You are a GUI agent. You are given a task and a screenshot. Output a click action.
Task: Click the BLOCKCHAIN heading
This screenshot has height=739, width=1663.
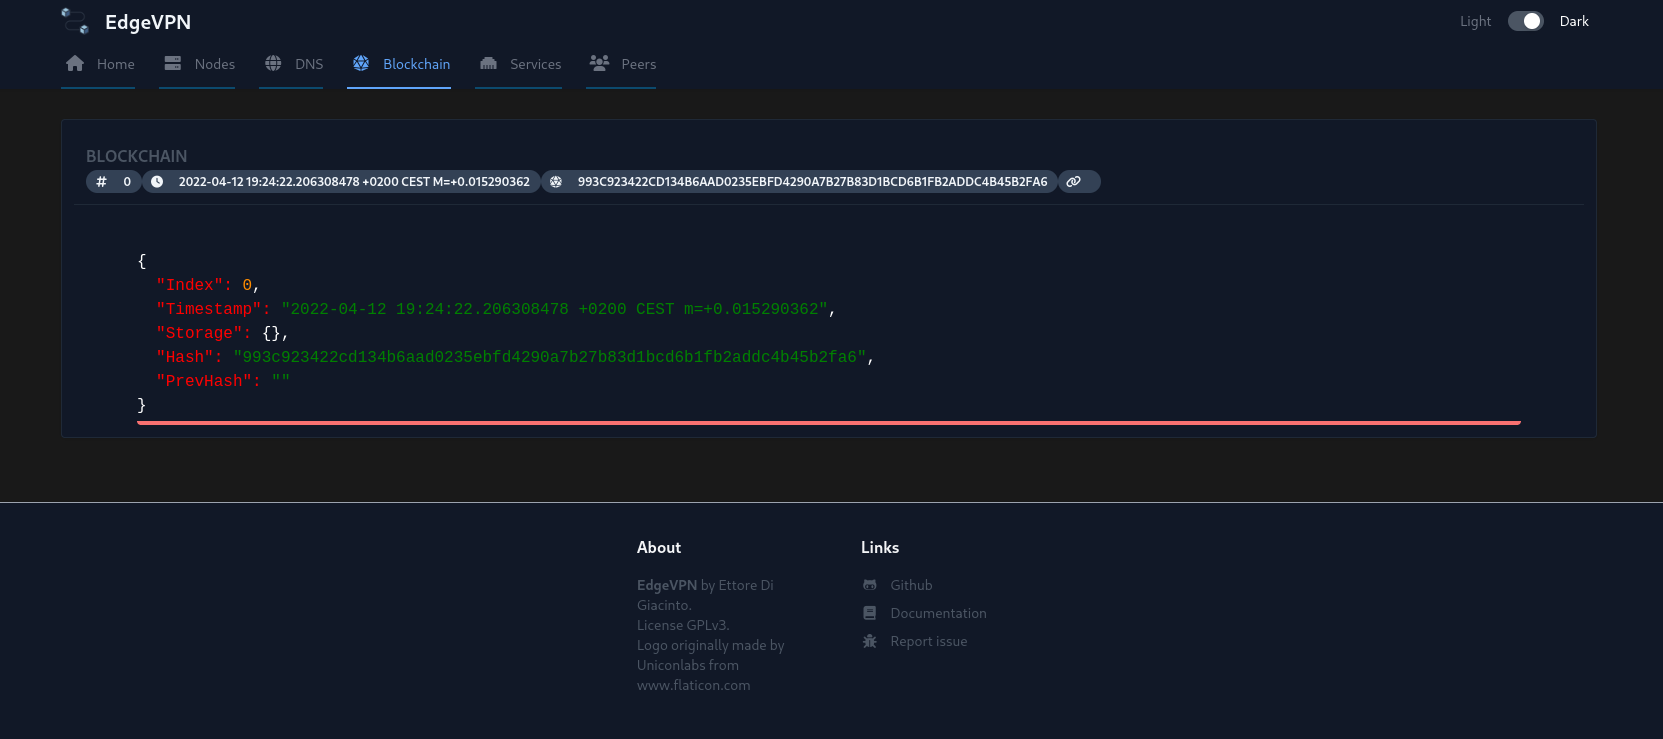(x=137, y=156)
